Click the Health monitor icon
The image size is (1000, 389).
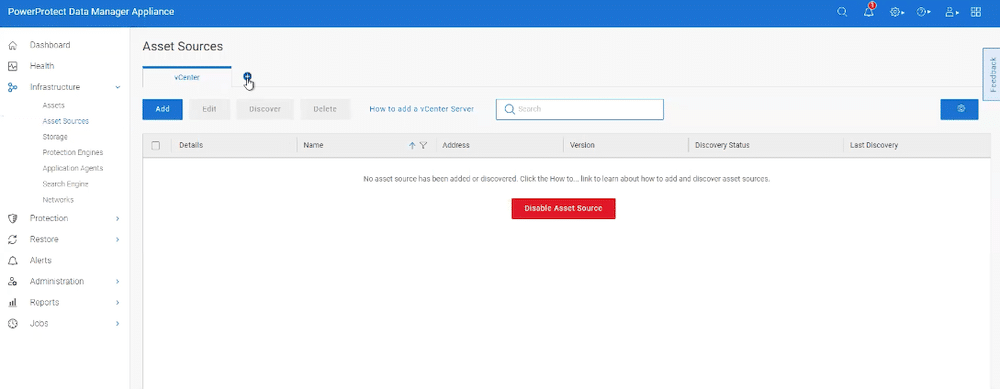(12, 66)
